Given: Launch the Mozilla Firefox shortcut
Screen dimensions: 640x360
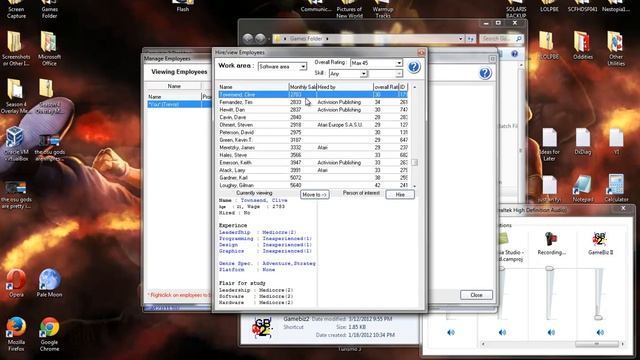Looking at the screenshot, I should click(16, 334).
